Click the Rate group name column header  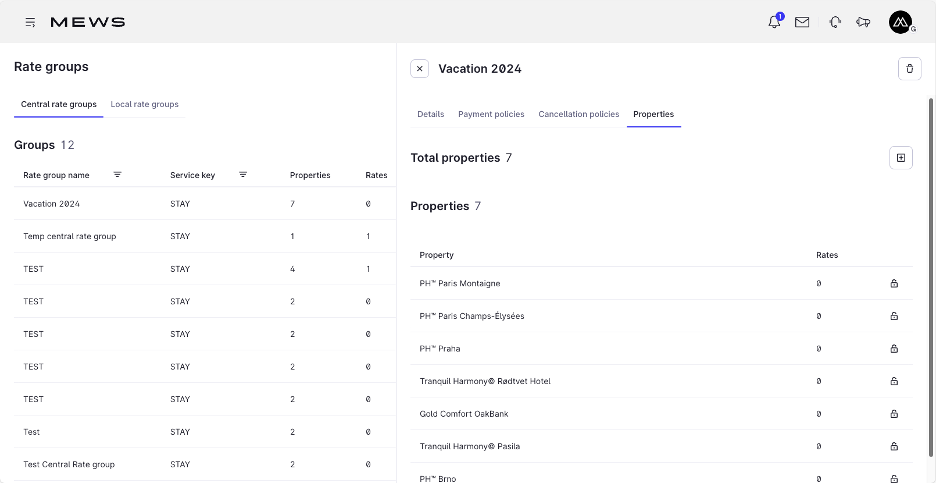click(56, 175)
